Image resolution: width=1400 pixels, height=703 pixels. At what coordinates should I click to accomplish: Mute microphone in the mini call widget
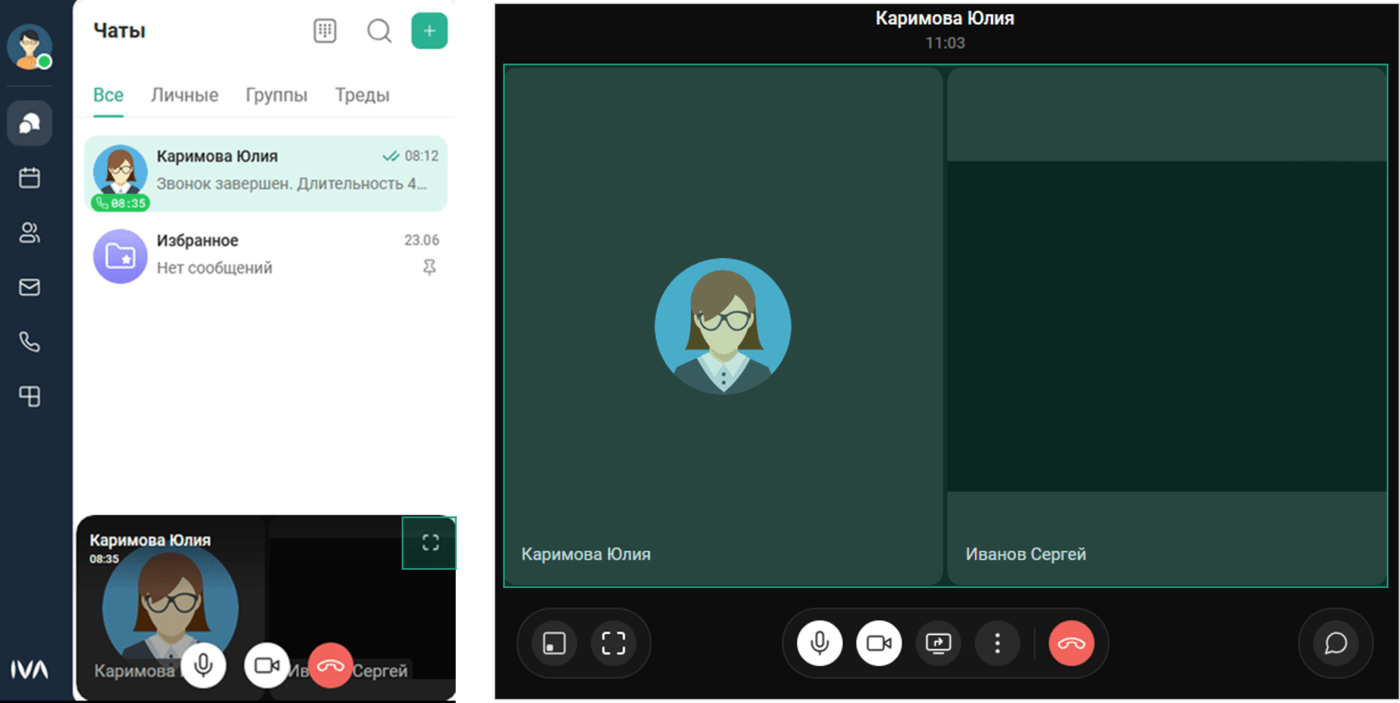(203, 665)
